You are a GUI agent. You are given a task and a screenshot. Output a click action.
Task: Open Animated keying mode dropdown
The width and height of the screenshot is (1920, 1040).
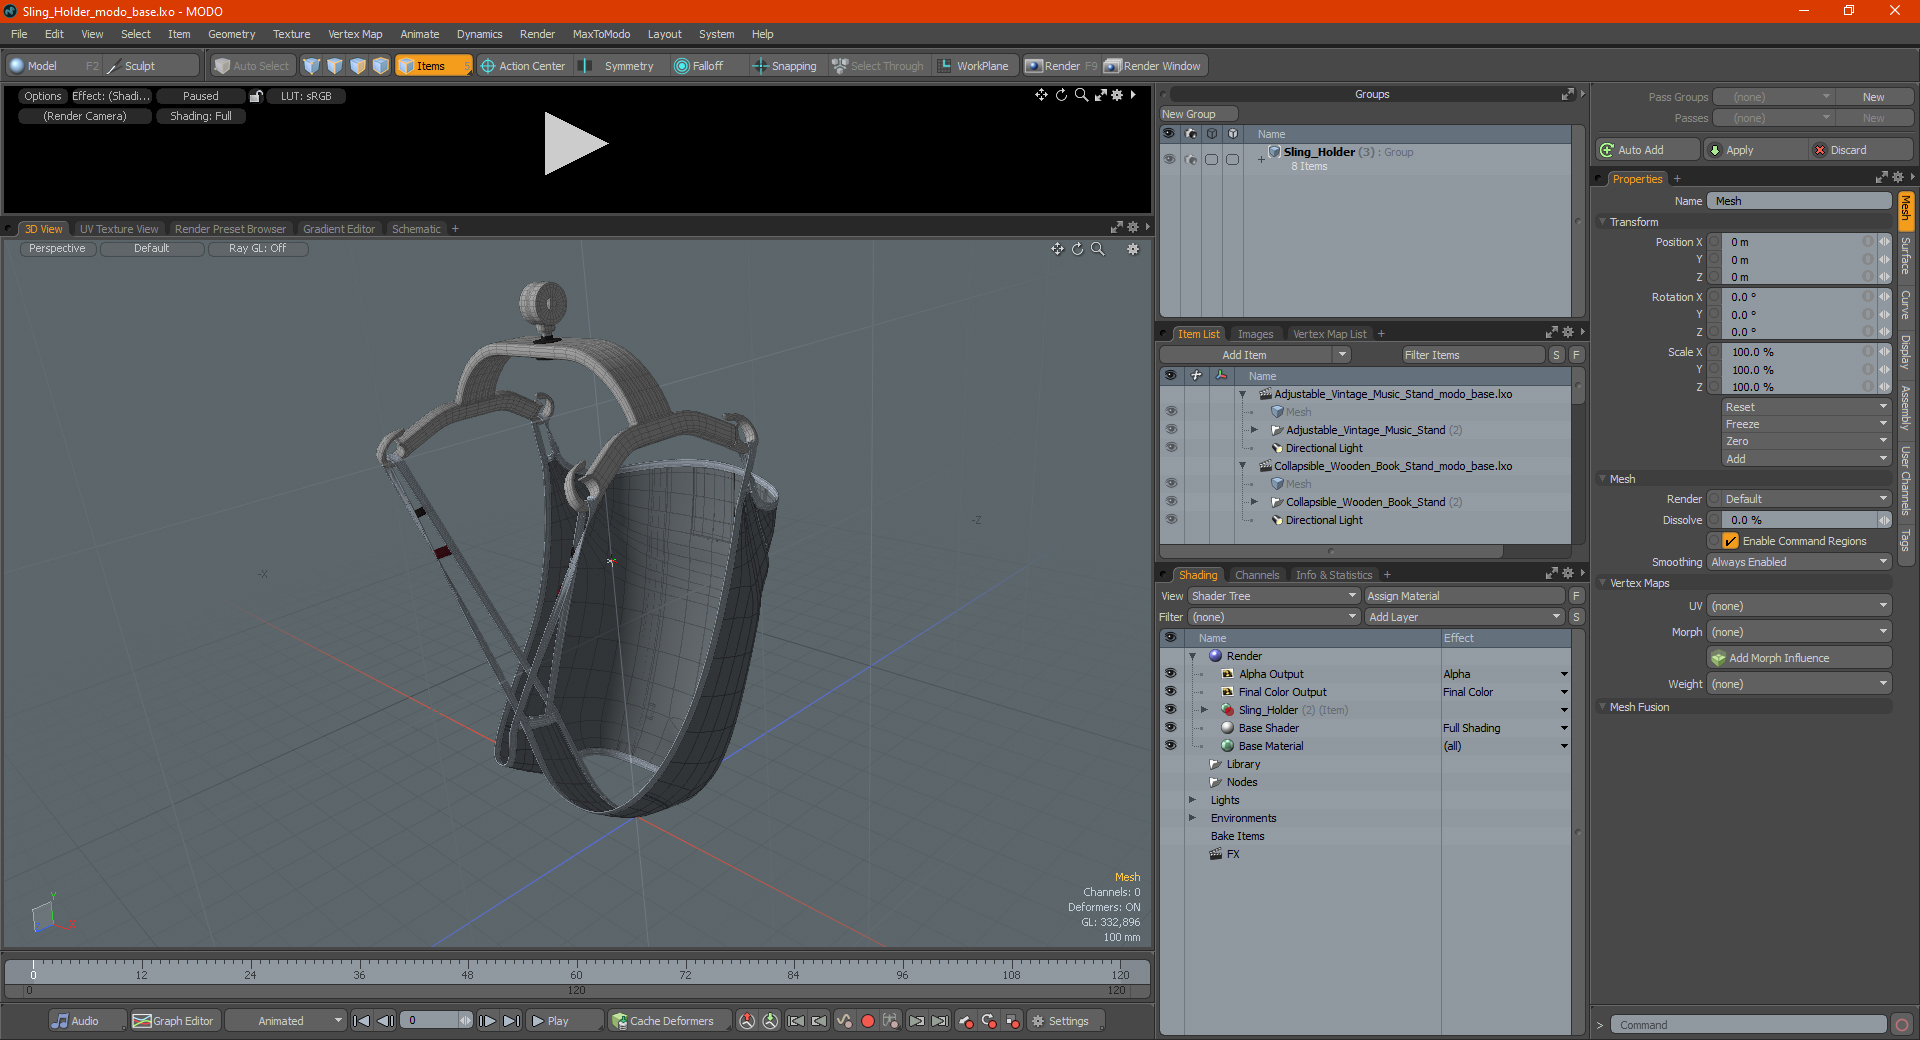286,1021
